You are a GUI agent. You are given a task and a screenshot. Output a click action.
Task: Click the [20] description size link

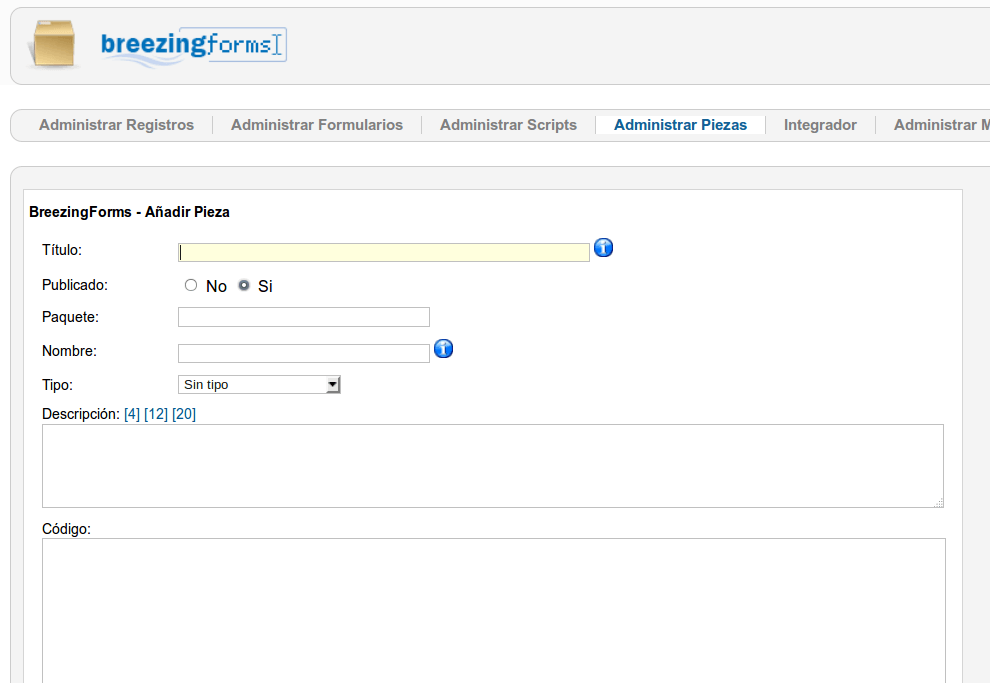(x=184, y=414)
